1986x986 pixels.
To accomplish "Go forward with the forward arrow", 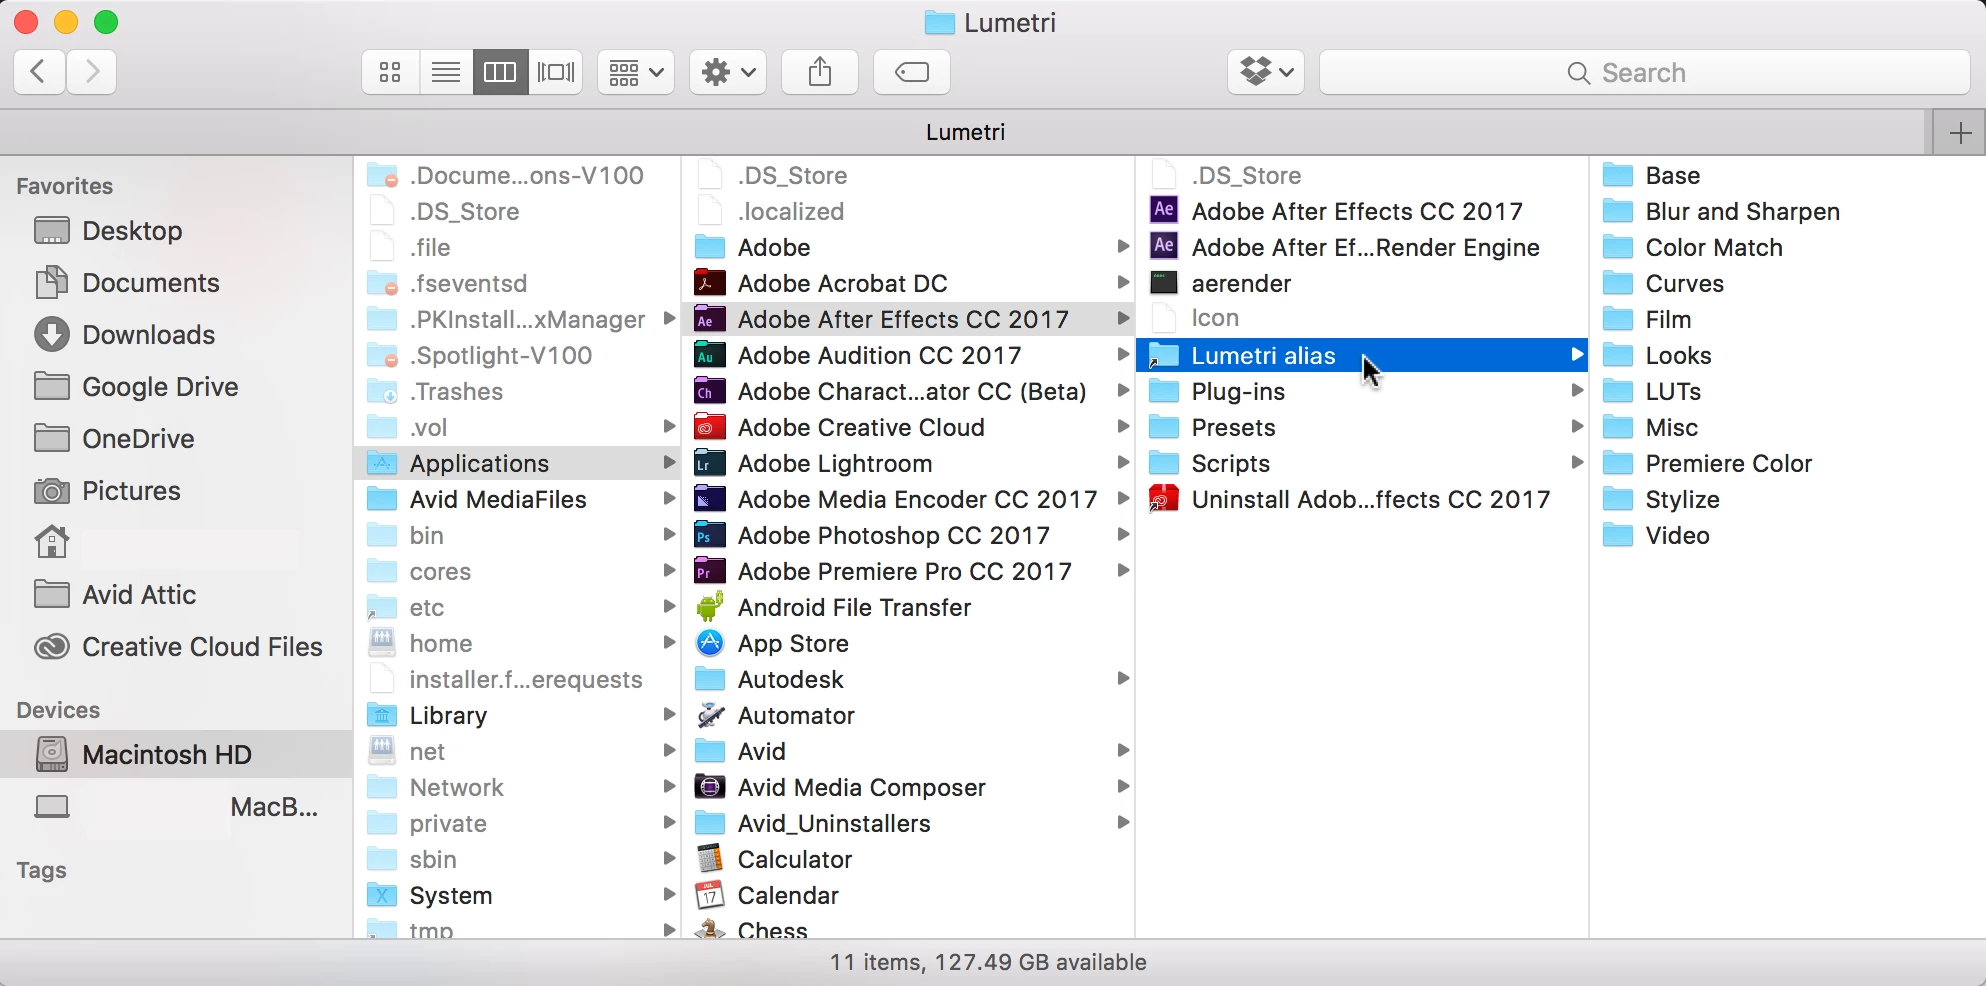I will (x=92, y=72).
